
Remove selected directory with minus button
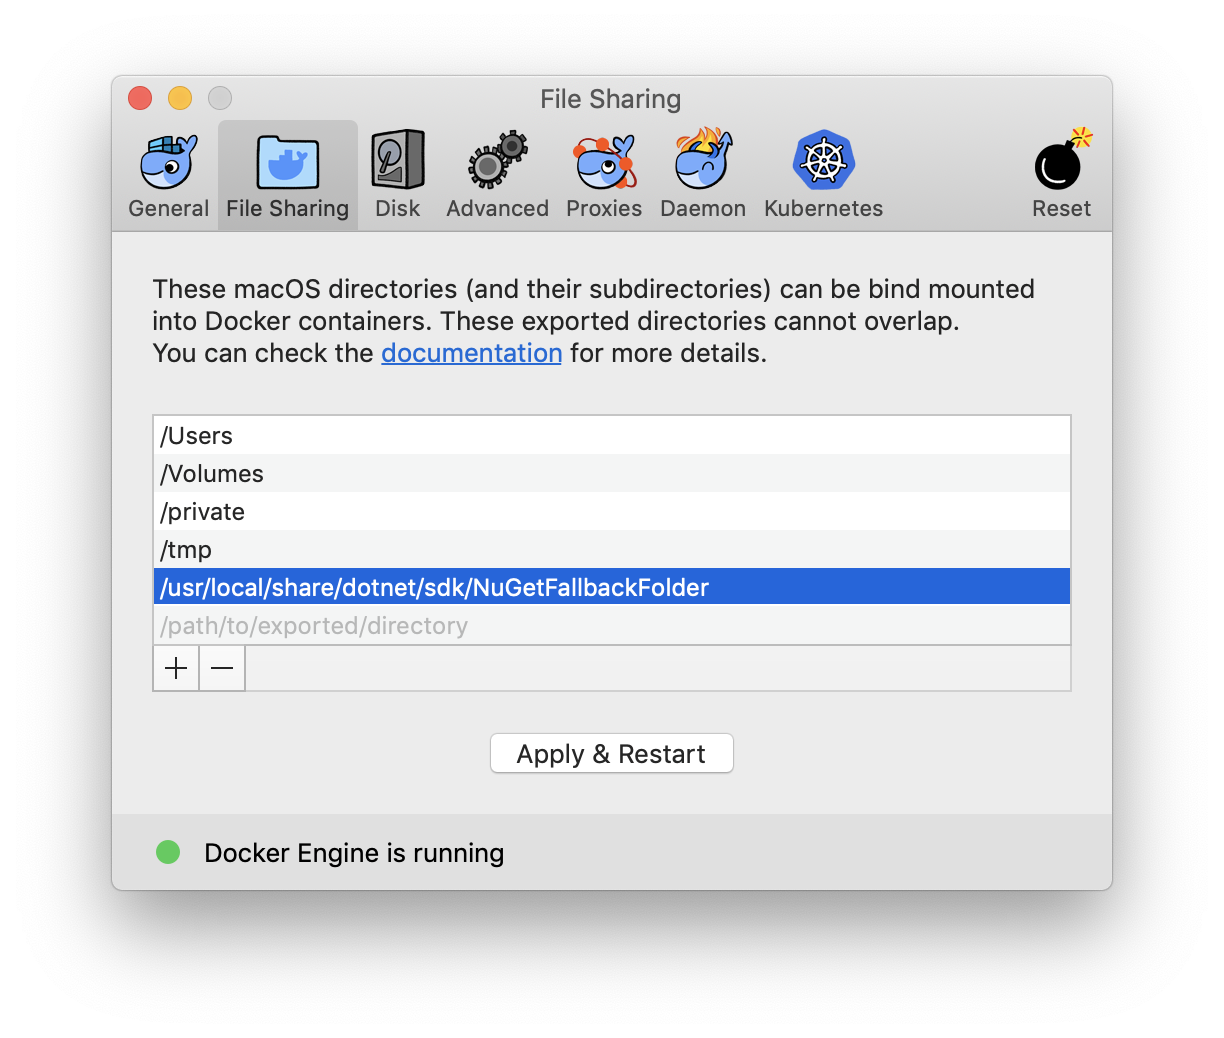[x=222, y=668]
